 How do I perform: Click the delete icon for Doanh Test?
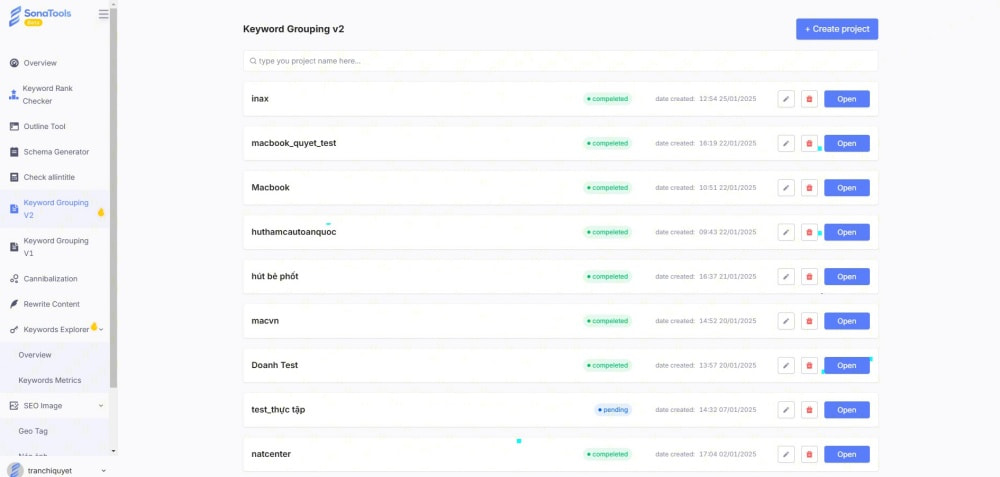point(809,366)
